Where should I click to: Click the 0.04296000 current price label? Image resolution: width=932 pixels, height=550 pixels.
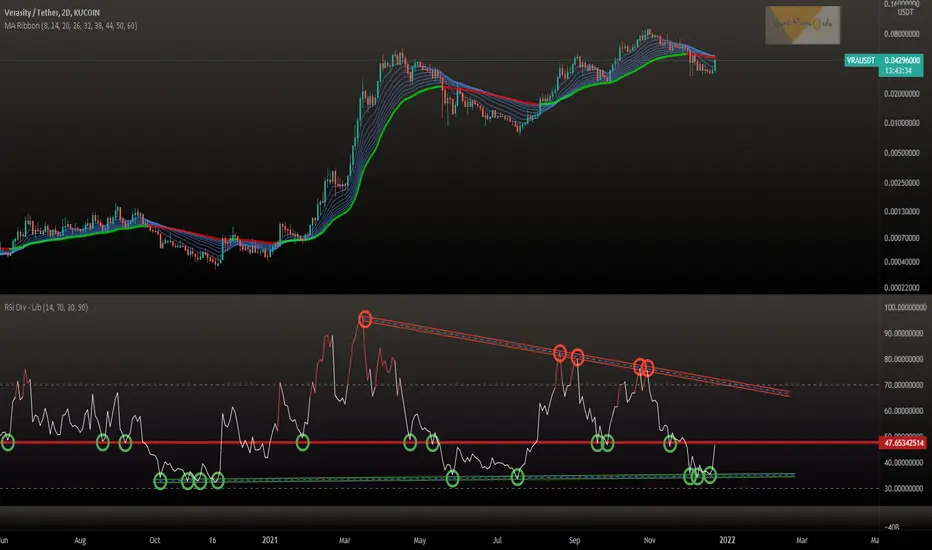[x=902, y=60]
